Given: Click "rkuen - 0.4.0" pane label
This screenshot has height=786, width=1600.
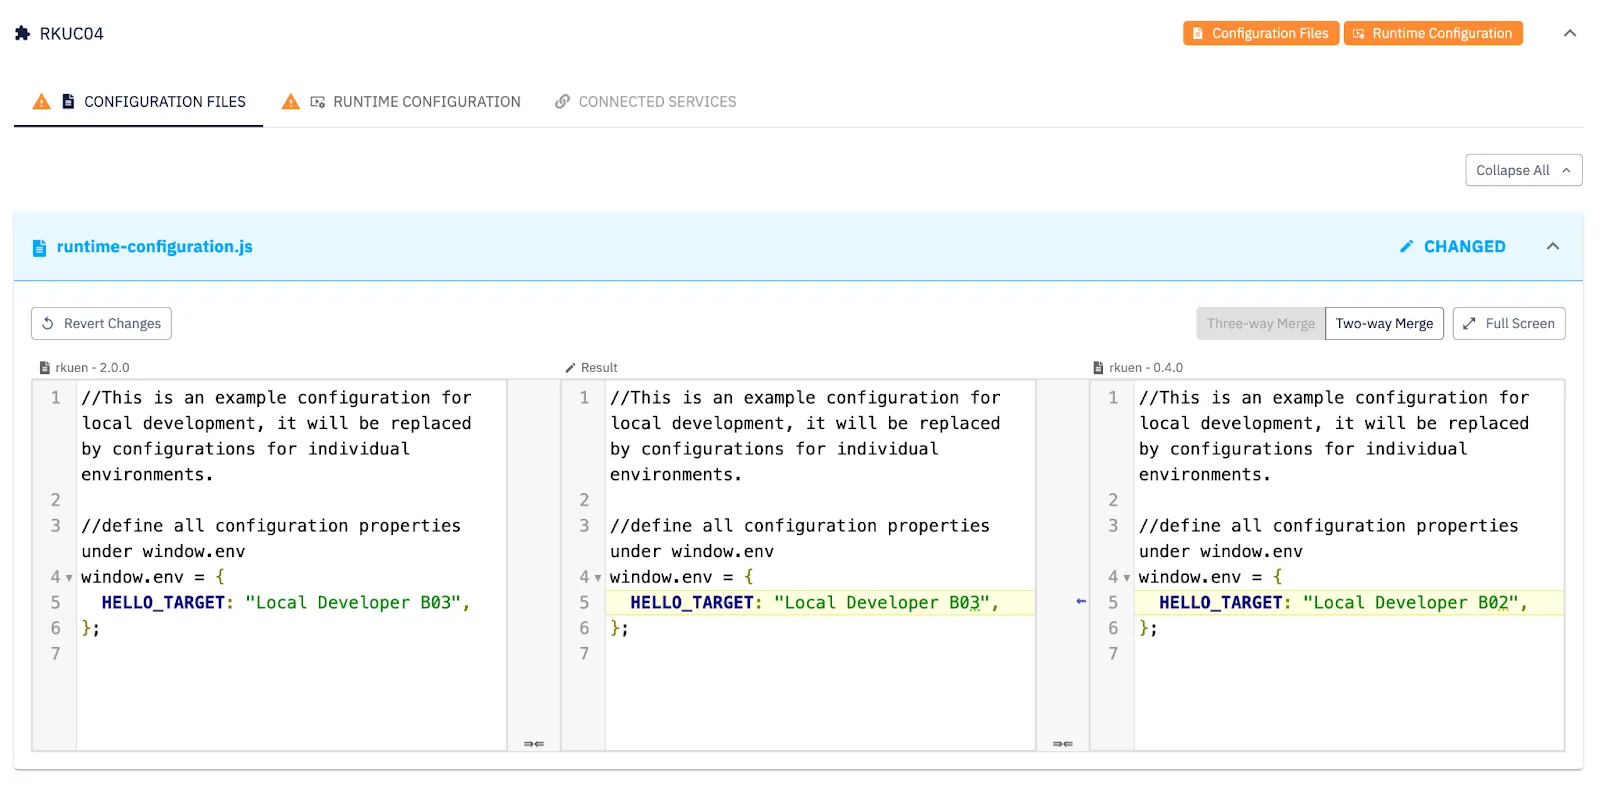Looking at the screenshot, I should pyautogui.click(x=1145, y=367).
